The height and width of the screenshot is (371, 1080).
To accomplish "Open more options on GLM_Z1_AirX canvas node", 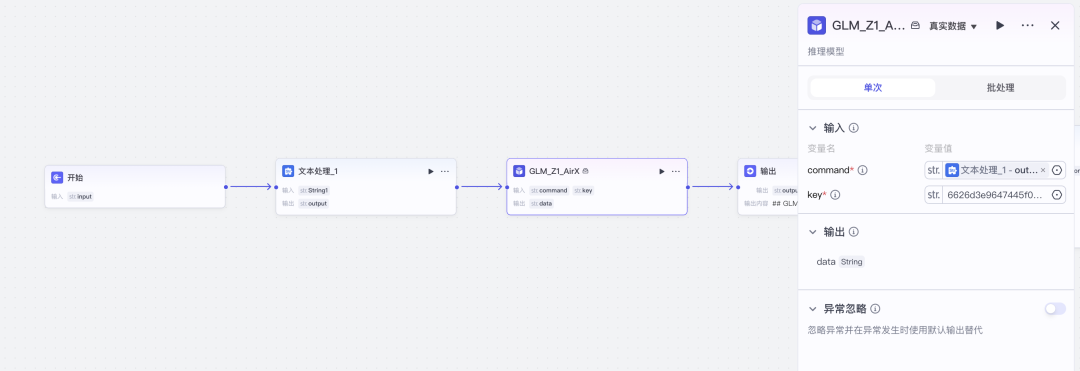I will [x=676, y=171].
